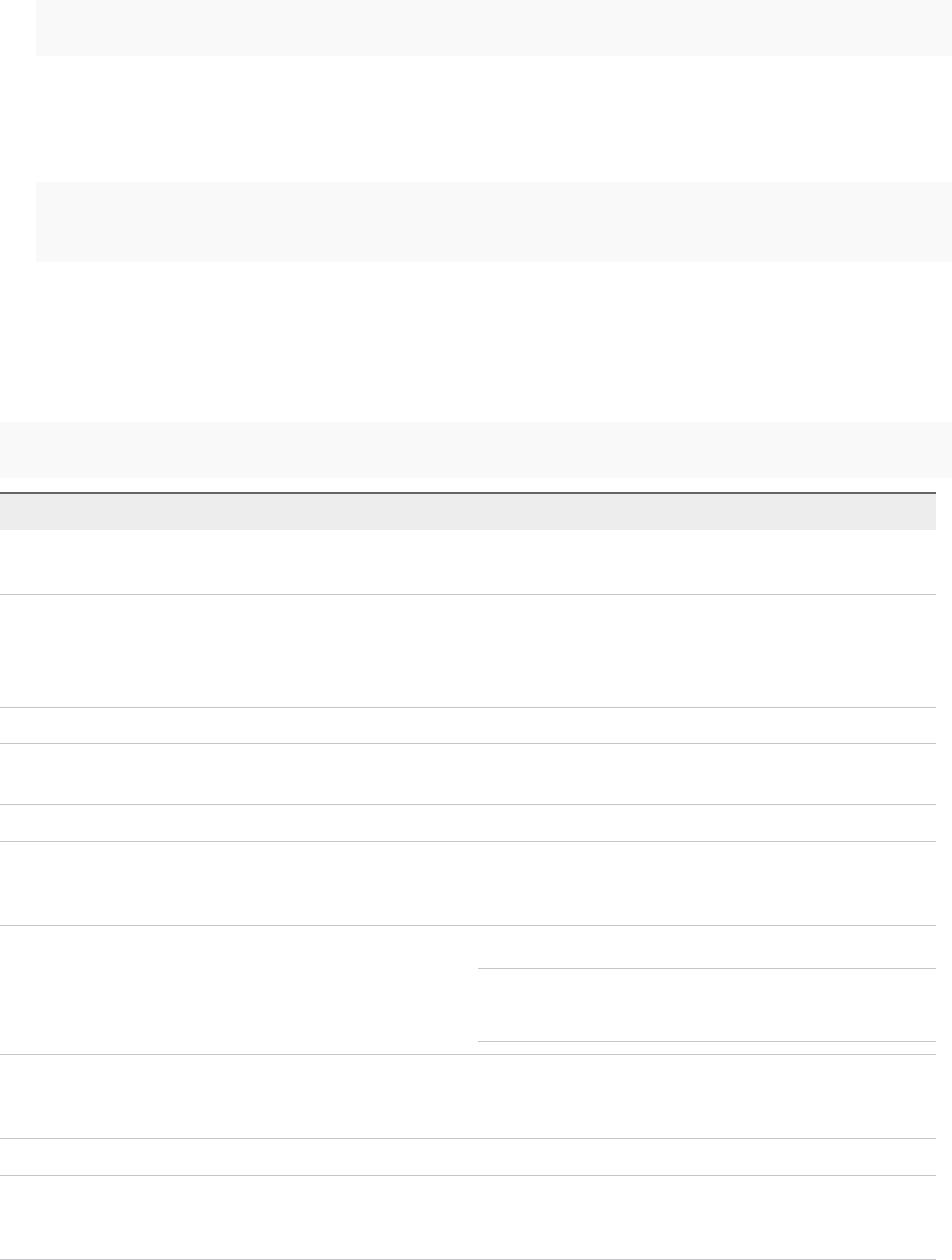Select the thin fifth table body row
The width and height of the screenshot is (952, 1260).
coord(468,821)
